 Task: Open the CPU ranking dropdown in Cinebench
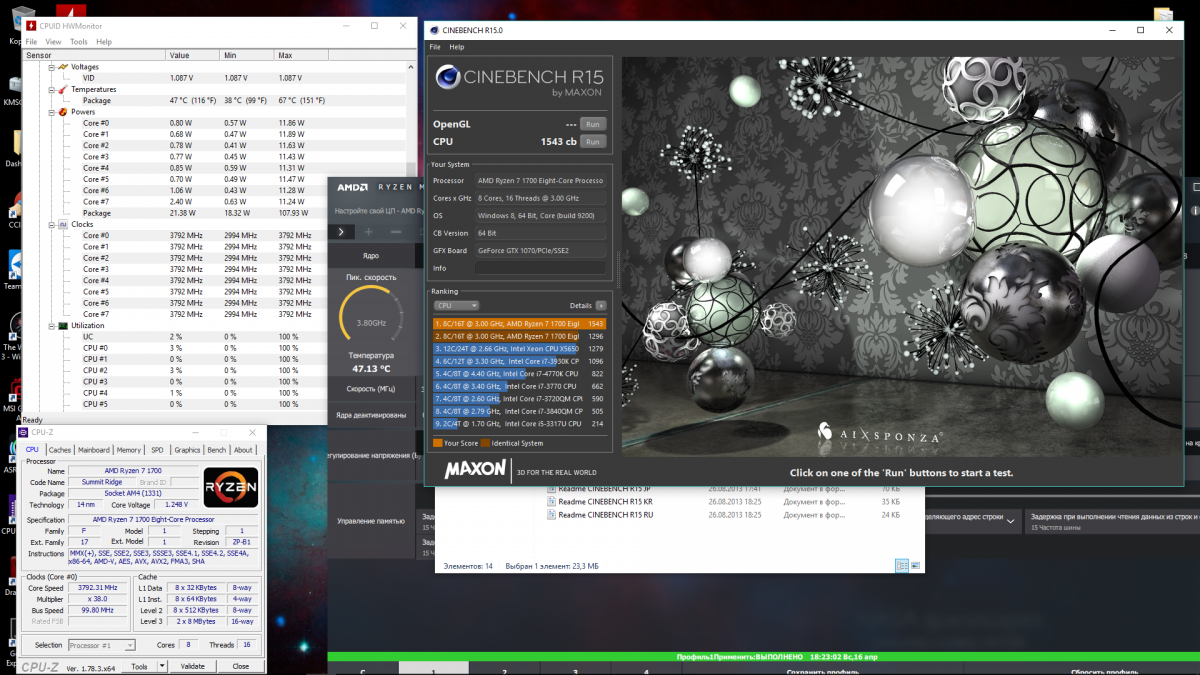tap(457, 305)
